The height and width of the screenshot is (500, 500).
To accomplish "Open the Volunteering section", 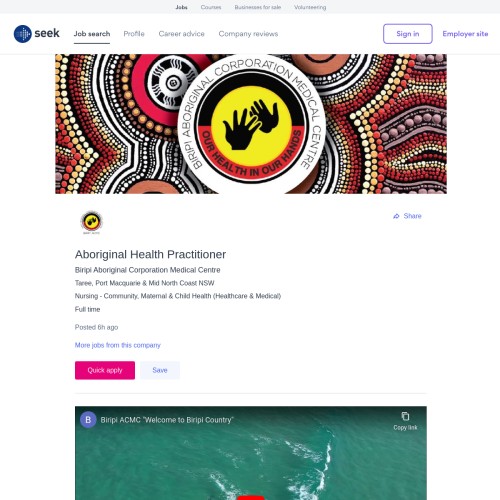I will tap(310, 7).
